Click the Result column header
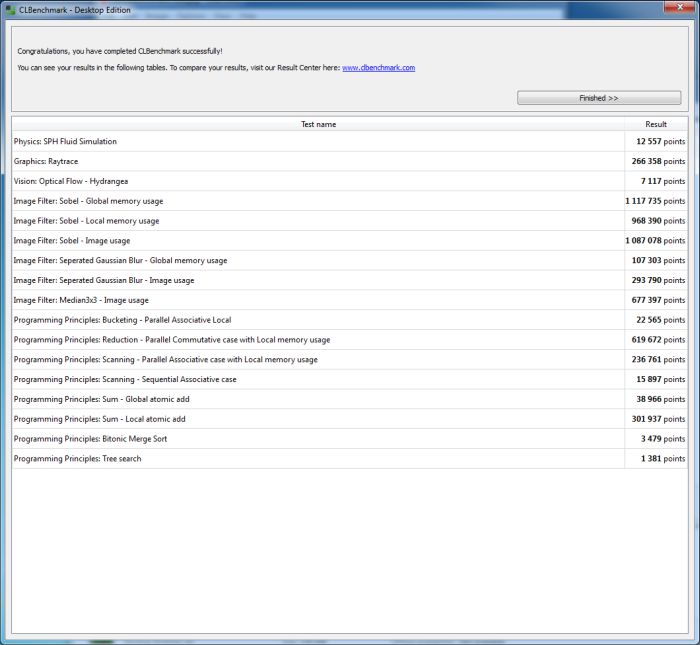Viewport: 700px width, 645px height. [656, 124]
